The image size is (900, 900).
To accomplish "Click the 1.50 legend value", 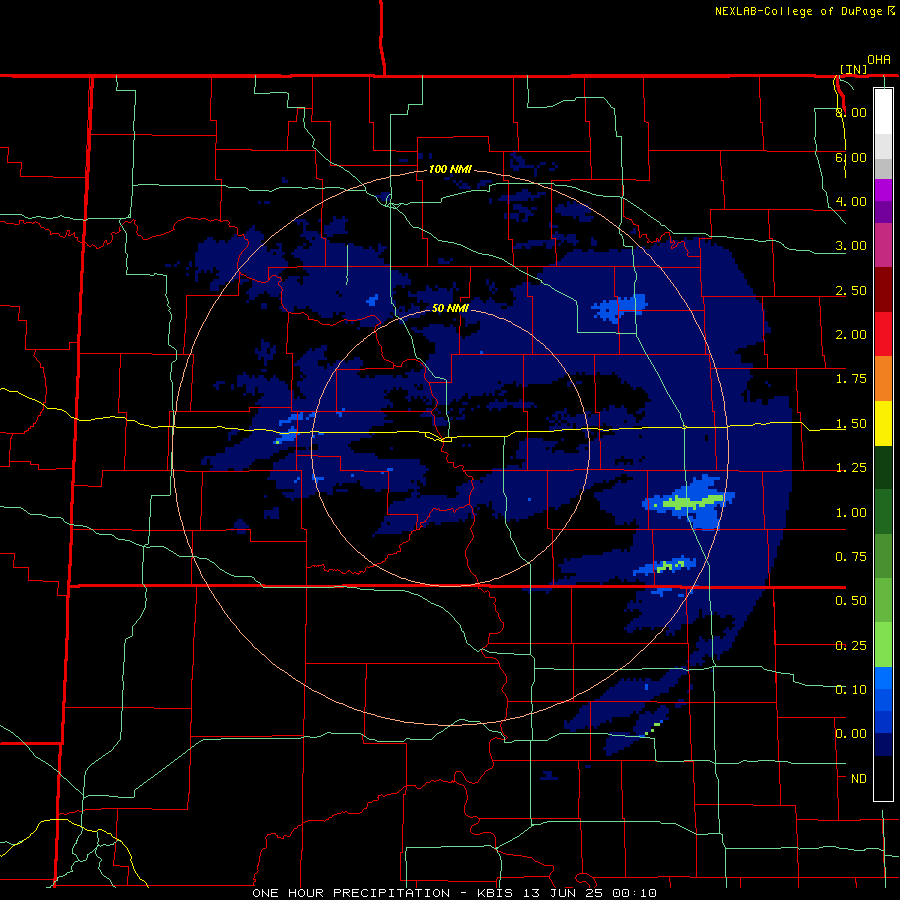I will click(851, 424).
